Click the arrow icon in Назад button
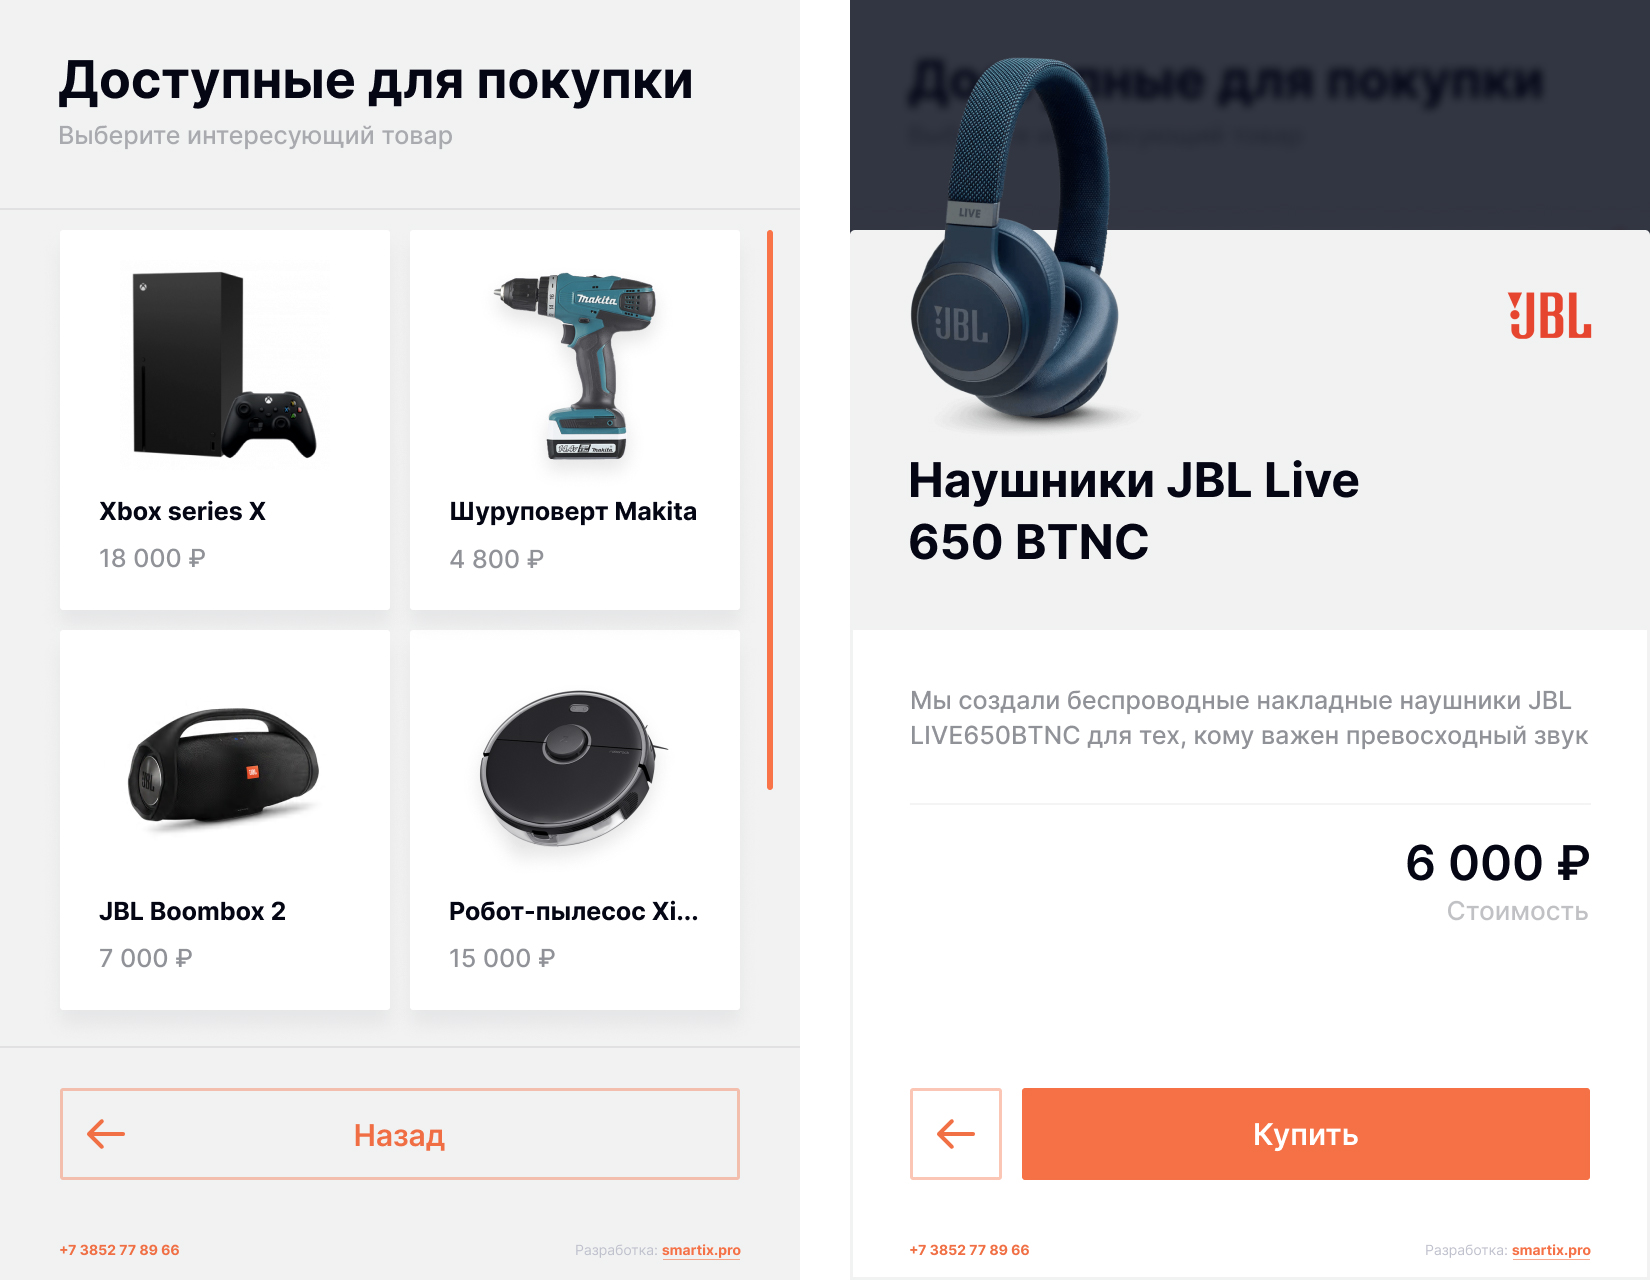1650x1280 pixels. 106,1134
